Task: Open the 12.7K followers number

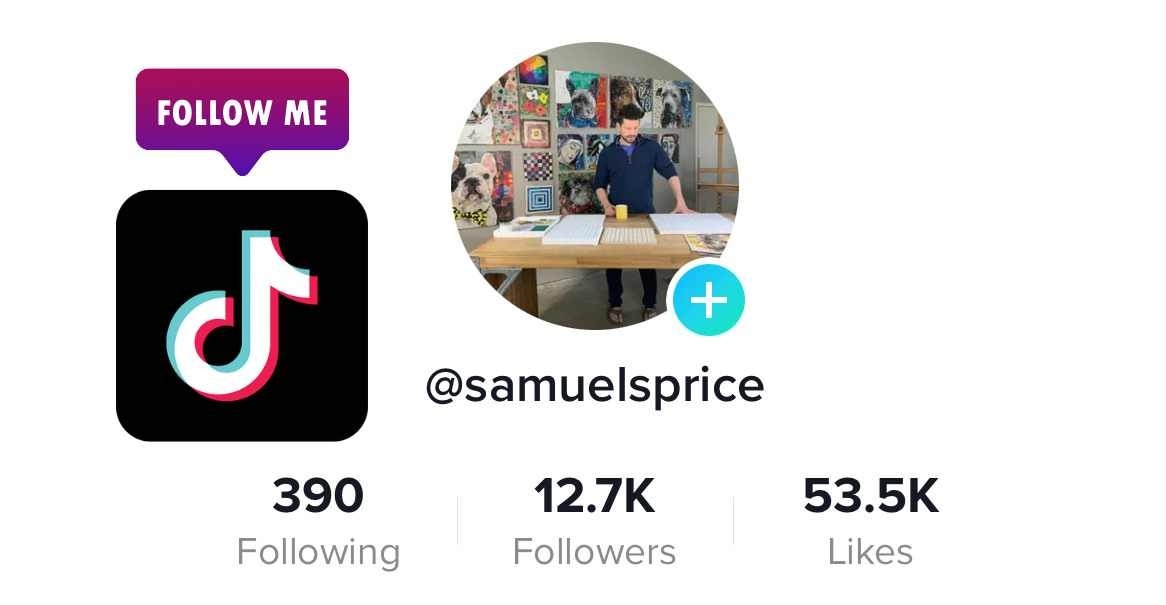Action: [x=594, y=496]
